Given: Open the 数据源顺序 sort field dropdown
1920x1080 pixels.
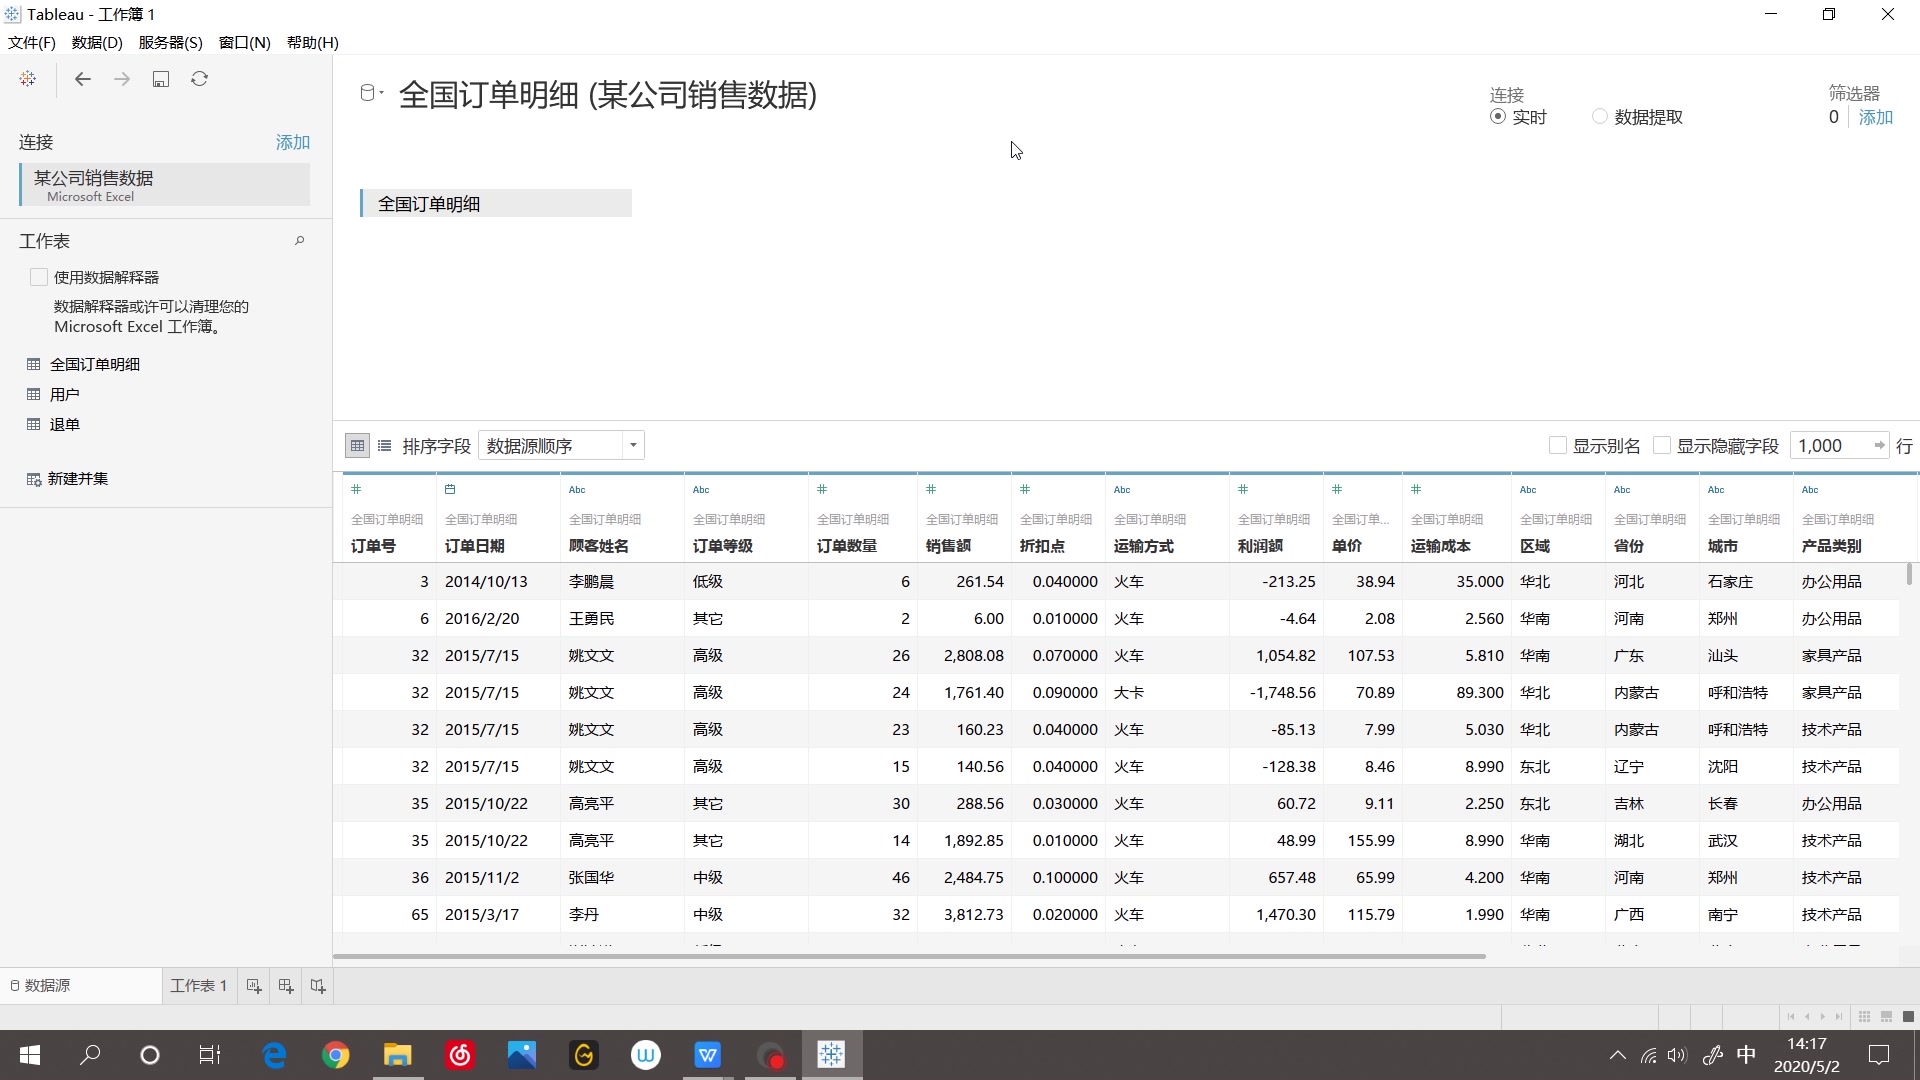Looking at the screenshot, I should pyautogui.click(x=632, y=445).
